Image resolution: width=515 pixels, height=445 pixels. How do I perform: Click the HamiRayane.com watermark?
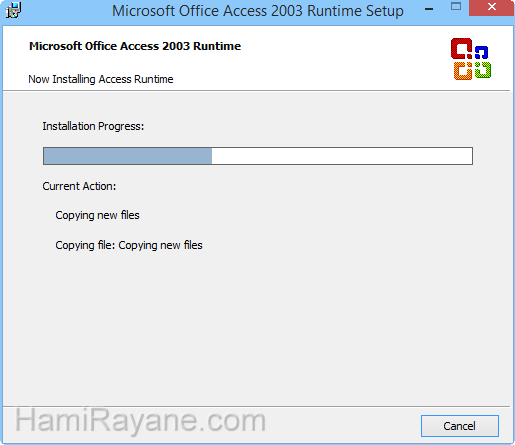tap(140, 421)
